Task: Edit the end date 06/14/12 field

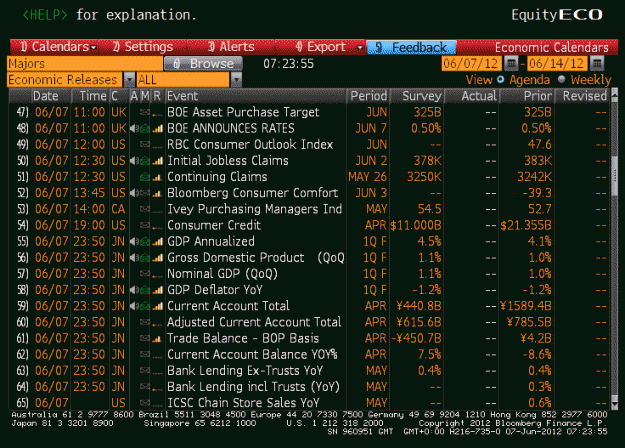Action: [557, 63]
